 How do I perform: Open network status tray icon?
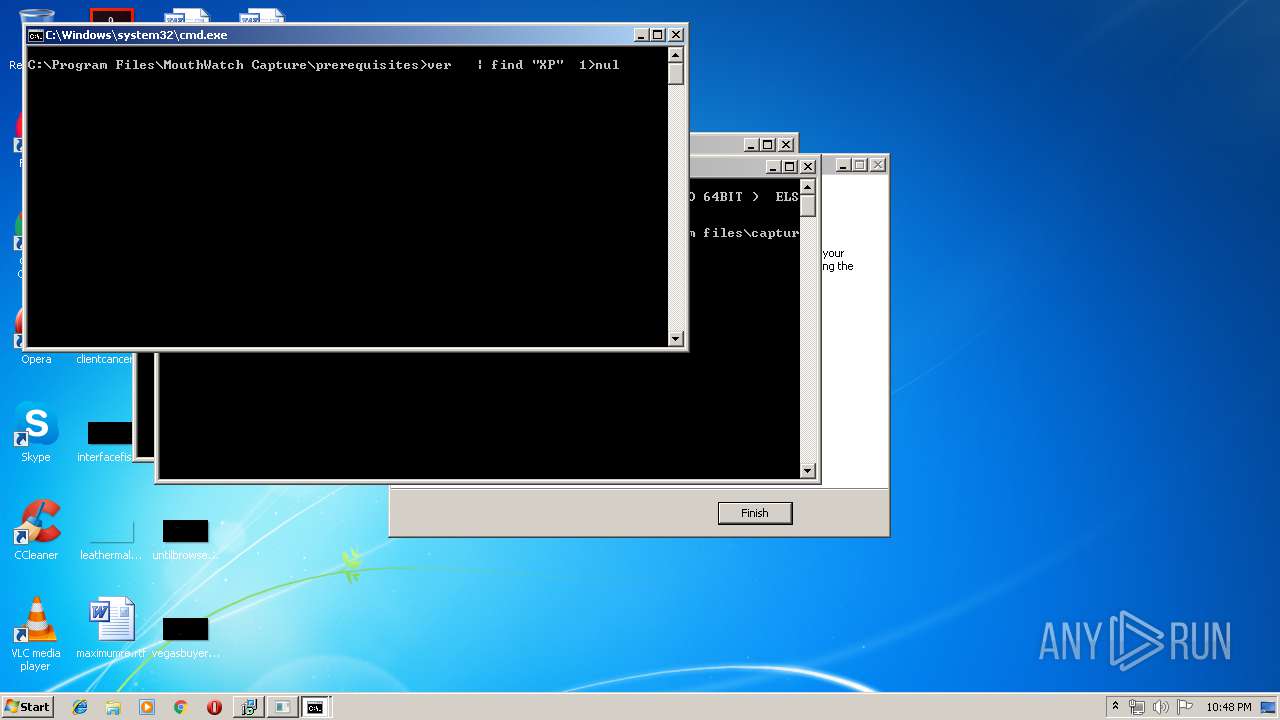coord(1137,707)
